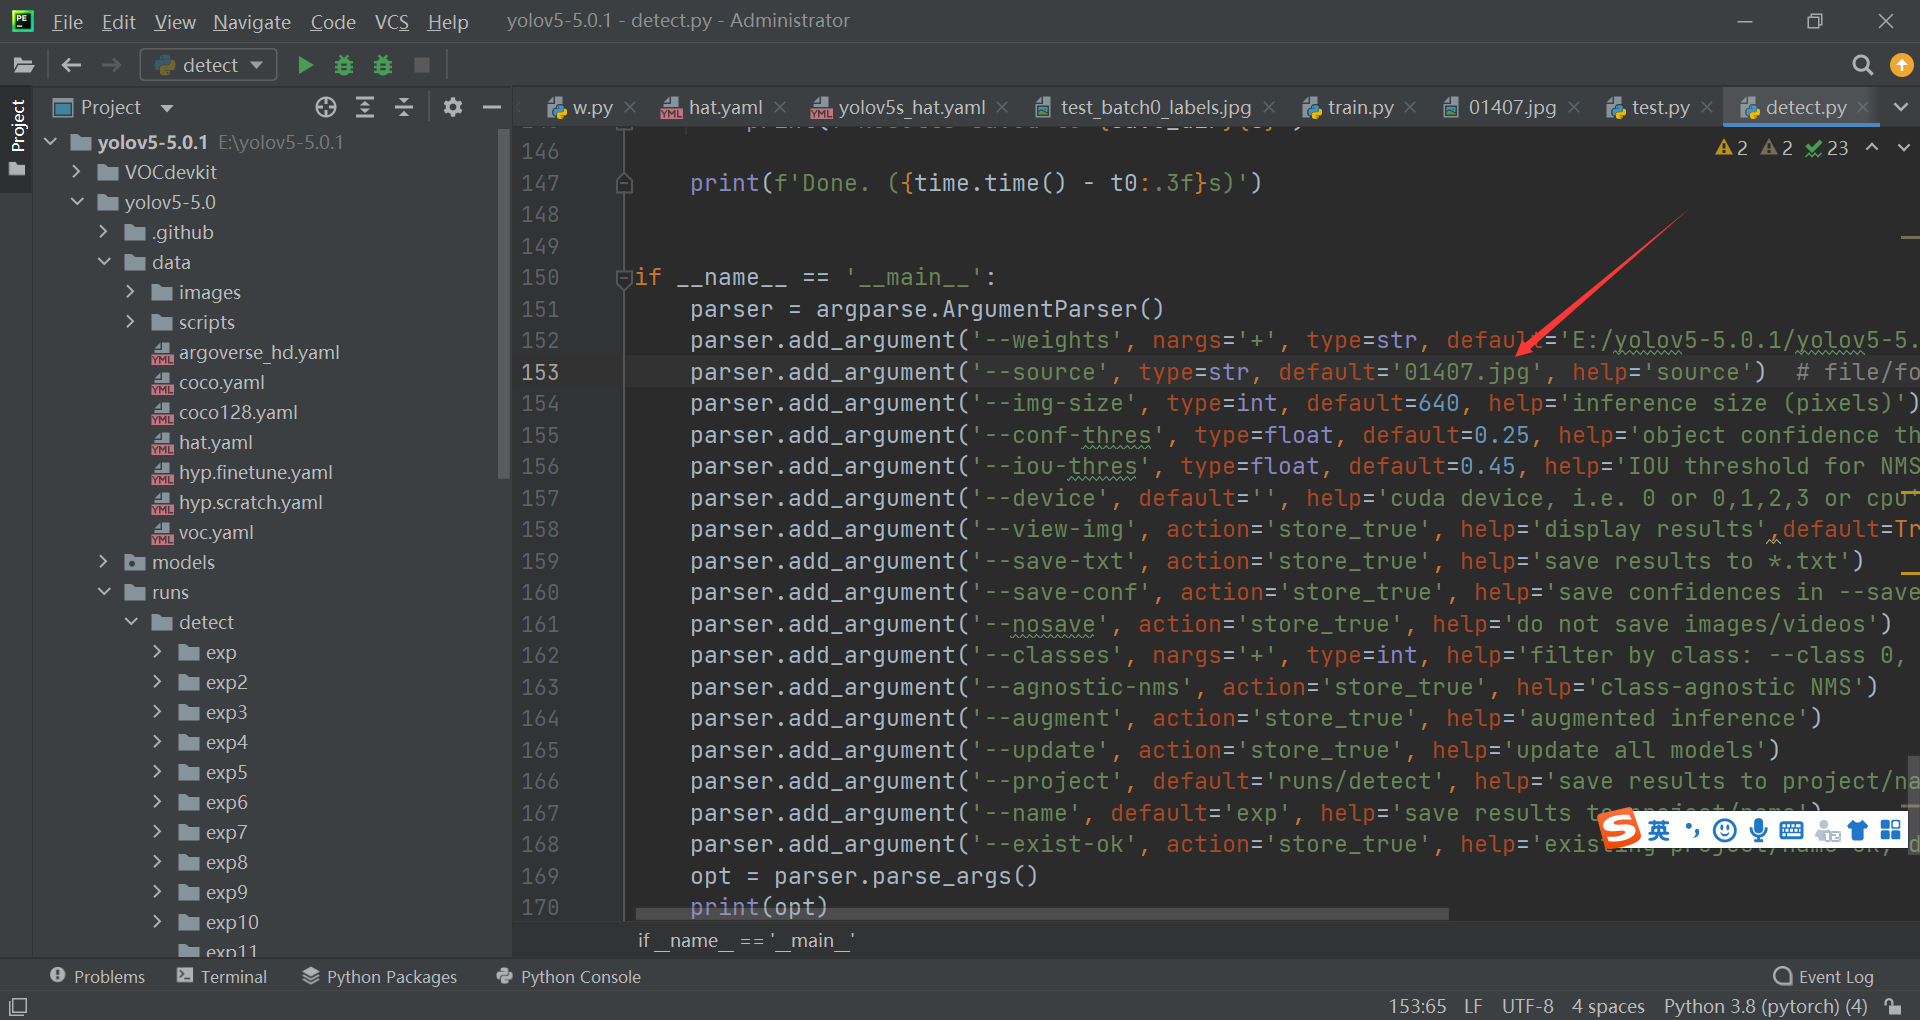Expand the exp5 folder
Image resolution: width=1920 pixels, height=1020 pixels.
158,772
